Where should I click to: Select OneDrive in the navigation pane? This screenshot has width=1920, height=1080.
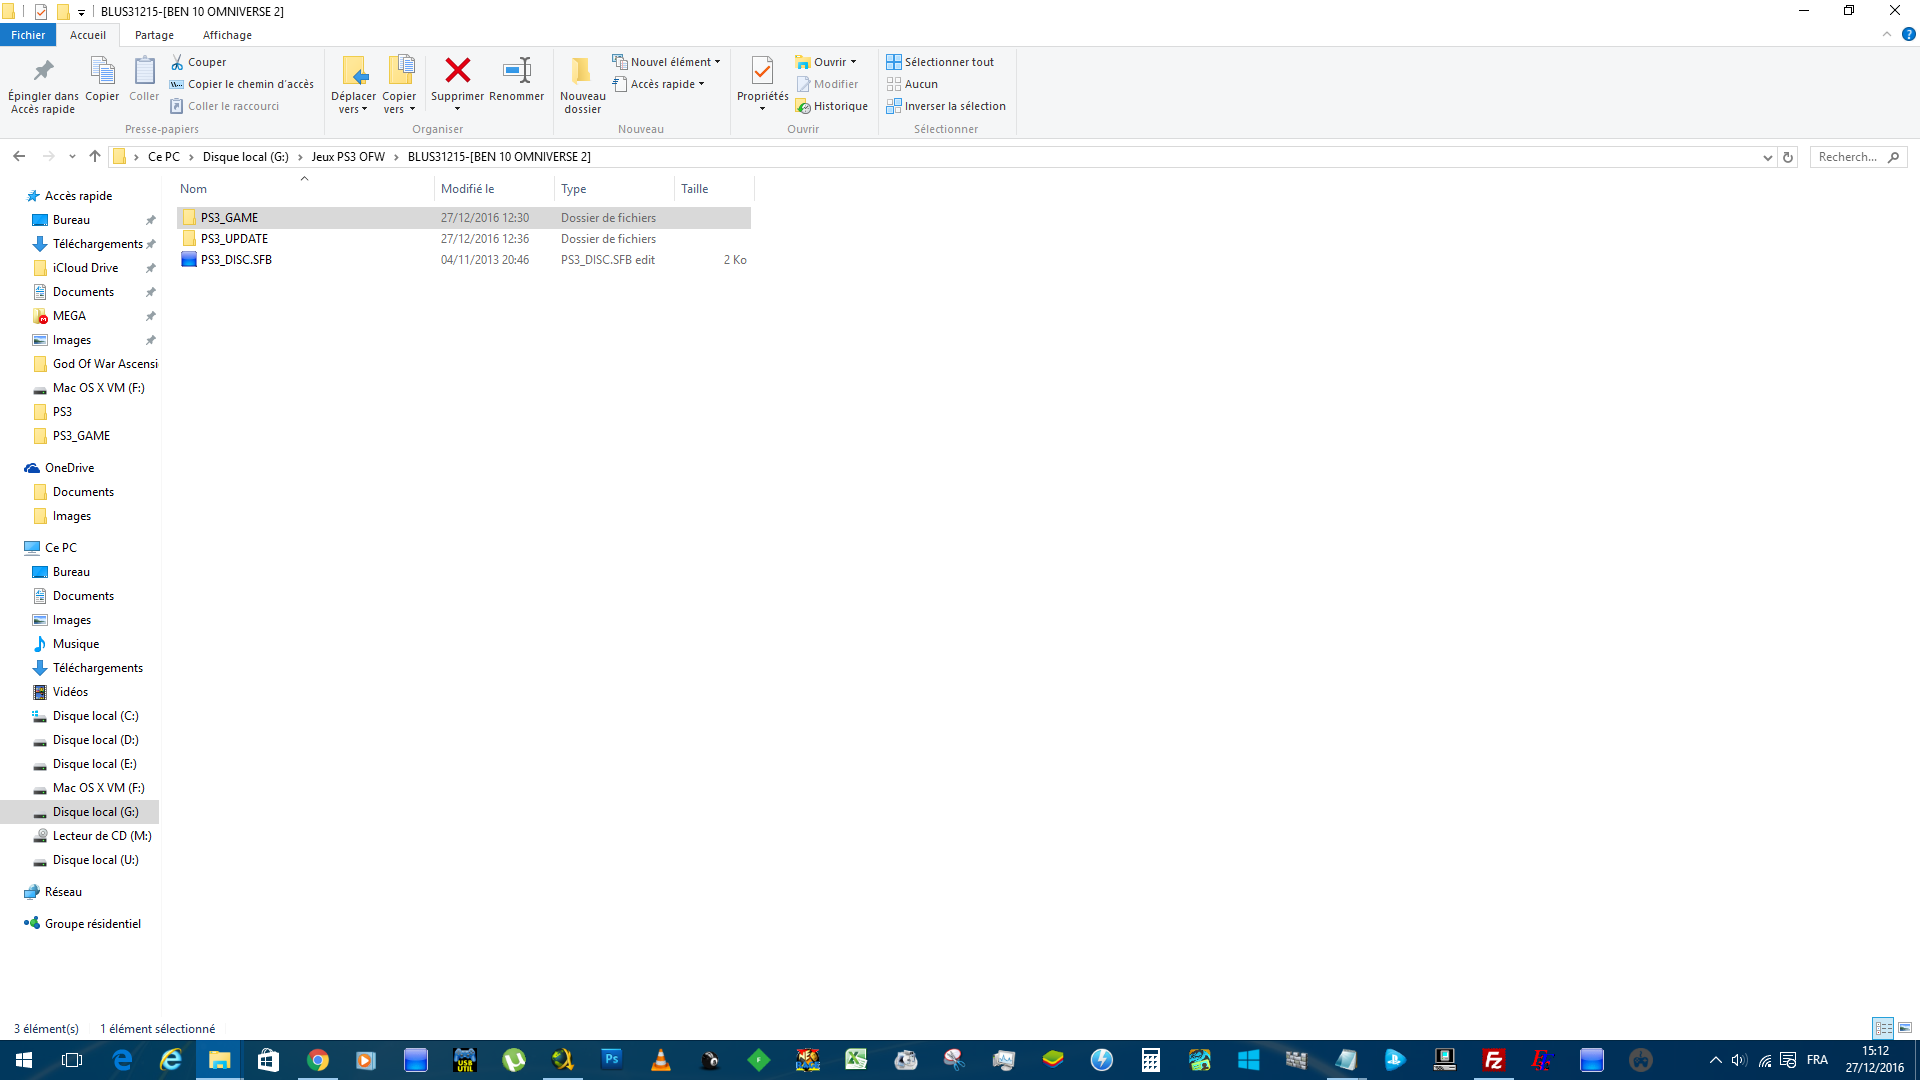(69, 468)
